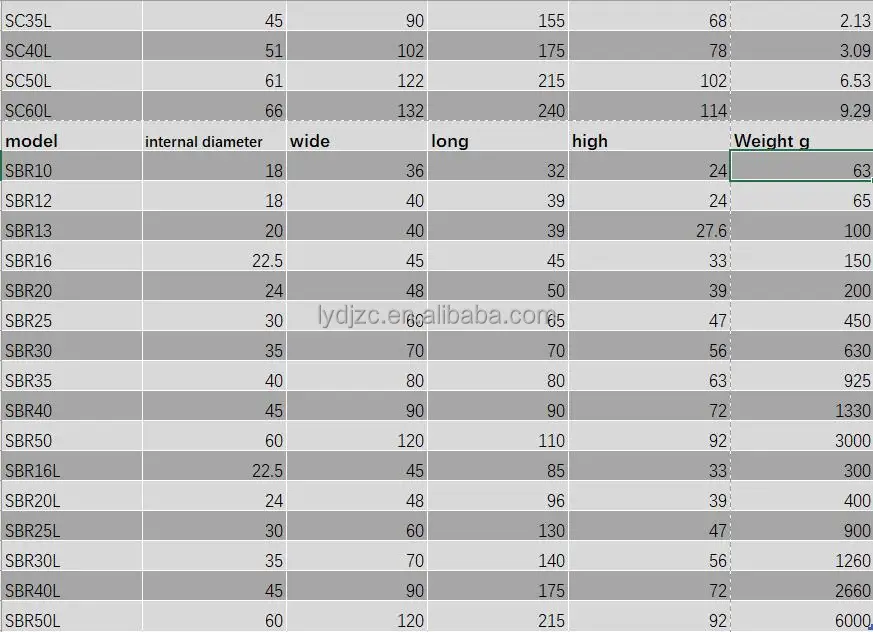873x632 pixels.
Task: Select the SBR35 weight cell 925
Action: click(x=800, y=381)
